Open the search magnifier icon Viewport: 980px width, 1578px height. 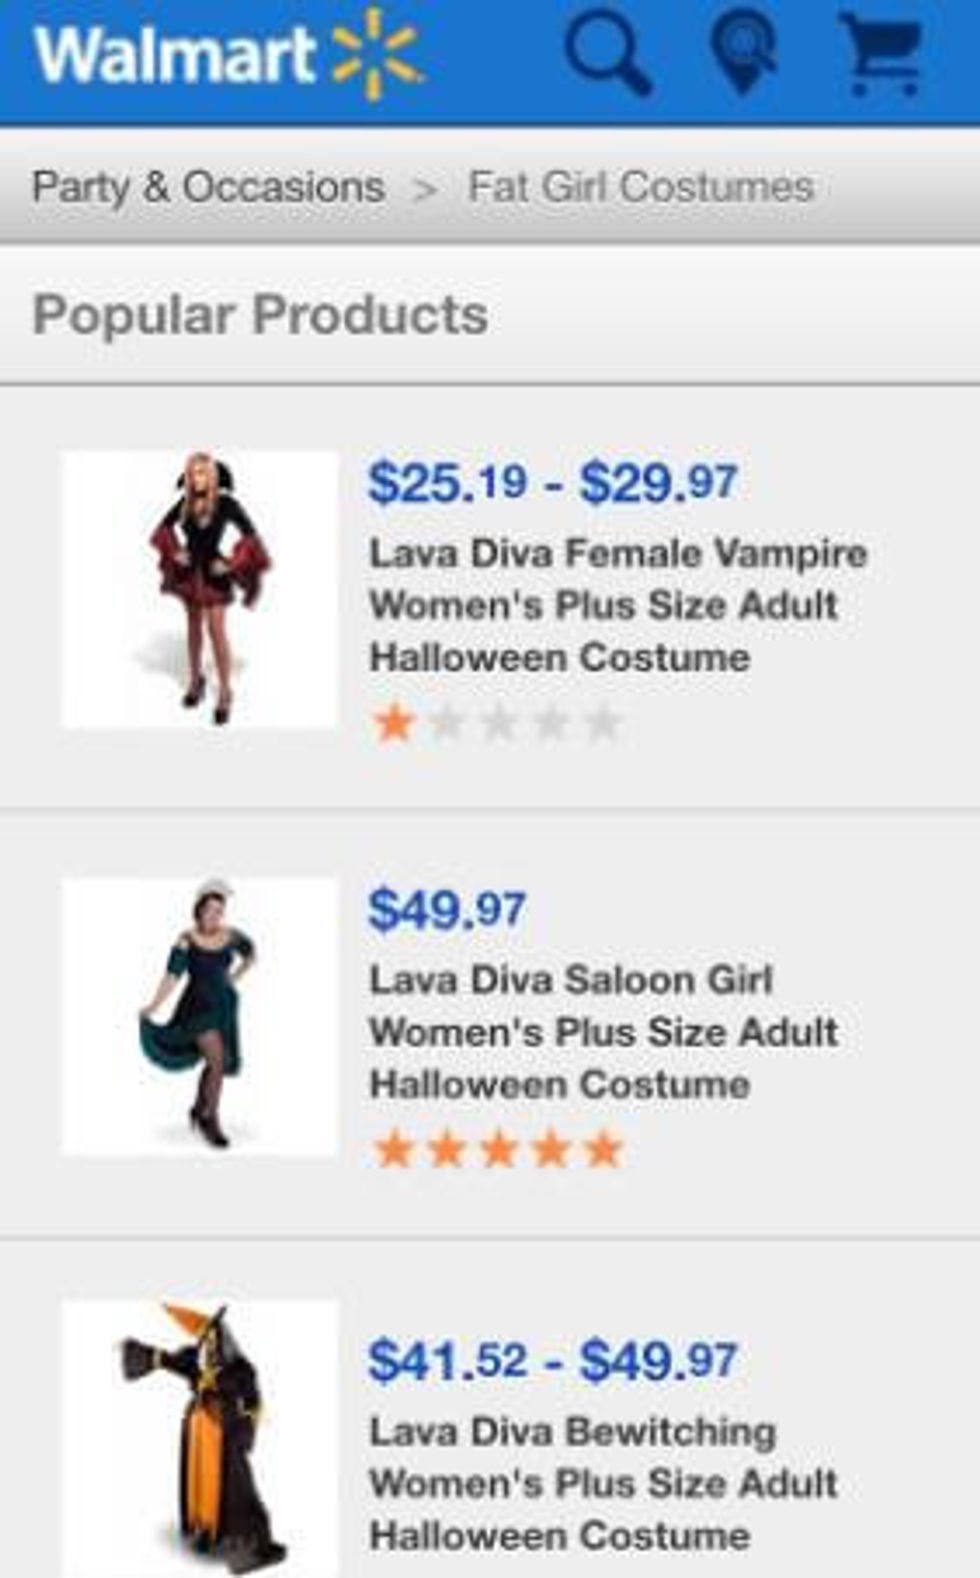607,54
